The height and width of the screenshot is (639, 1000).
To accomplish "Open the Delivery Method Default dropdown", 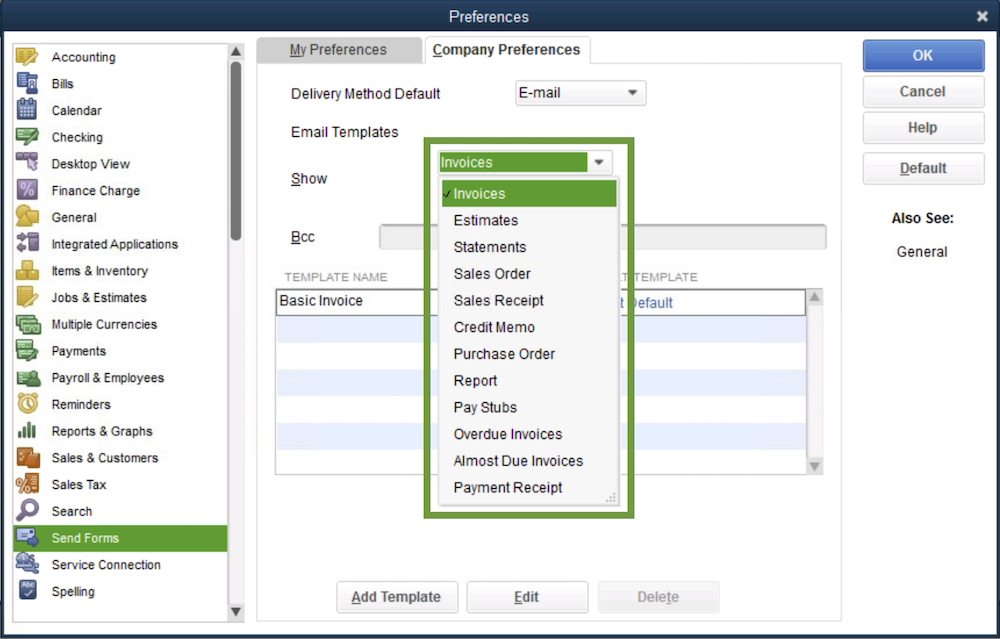I will 580,93.
